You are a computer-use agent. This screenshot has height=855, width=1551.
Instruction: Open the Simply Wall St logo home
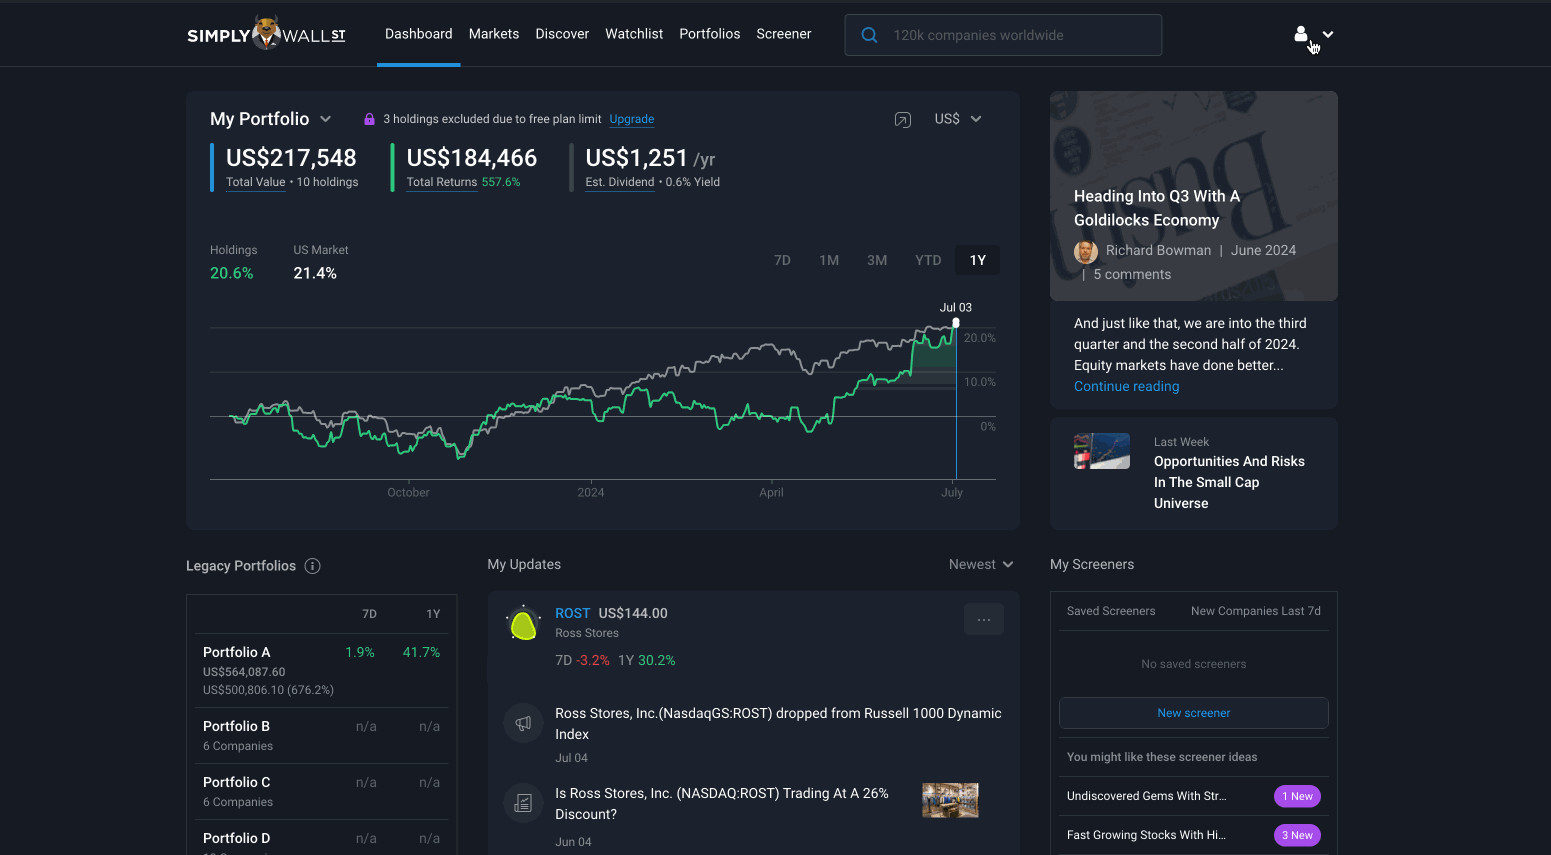[266, 34]
